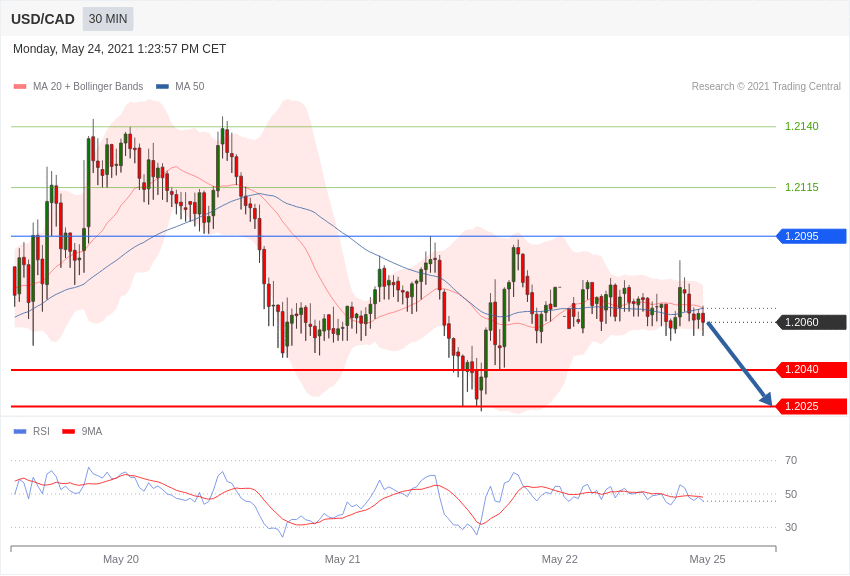Viewport: 850px width, 576px height.
Task: Click the 9MA legend label
Action: (92, 431)
